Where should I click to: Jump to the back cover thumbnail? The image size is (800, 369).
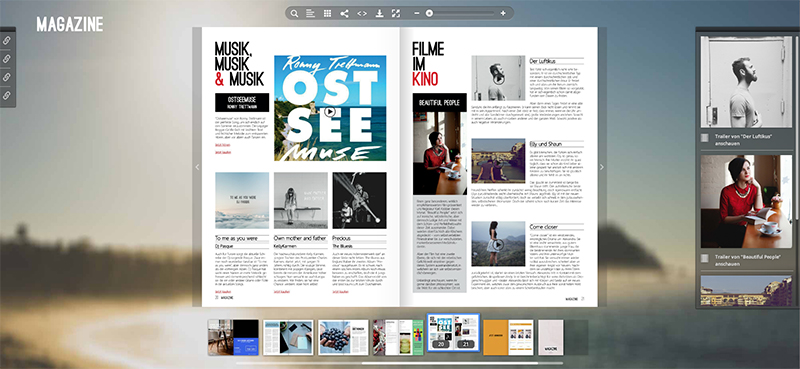click(551, 337)
